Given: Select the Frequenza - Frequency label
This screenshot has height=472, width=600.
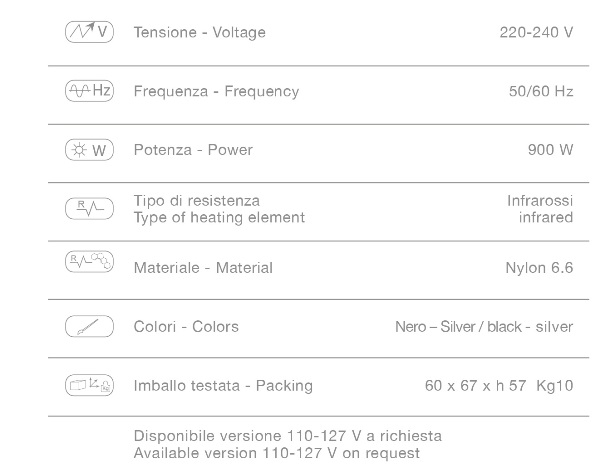Looking at the screenshot, I should tap(216, 92).
